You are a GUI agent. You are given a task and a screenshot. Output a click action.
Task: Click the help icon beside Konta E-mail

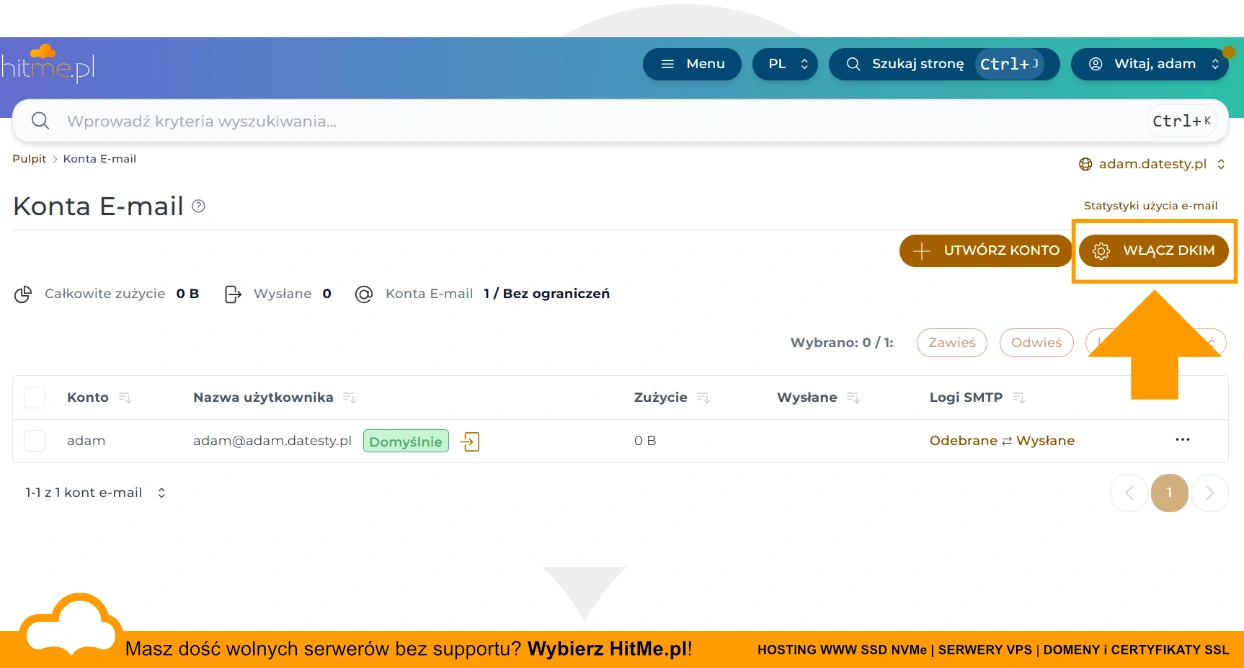(x=198, y=206)
